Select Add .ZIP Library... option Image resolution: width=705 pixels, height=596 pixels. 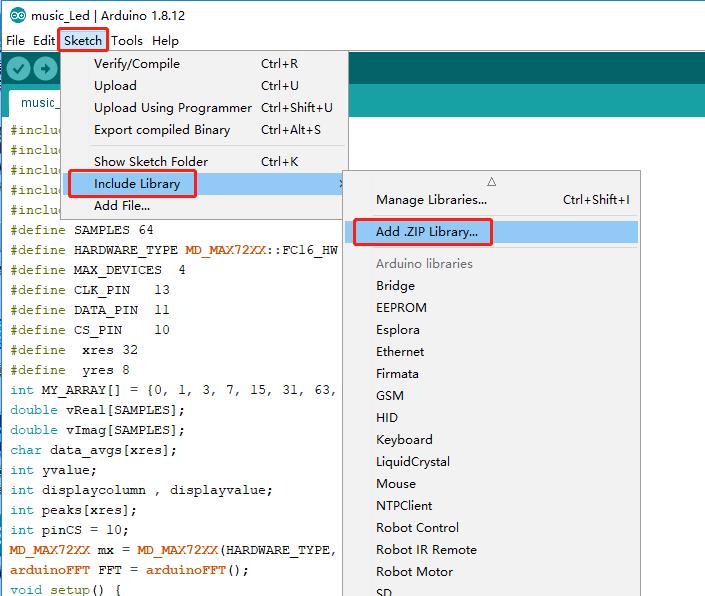427,232
